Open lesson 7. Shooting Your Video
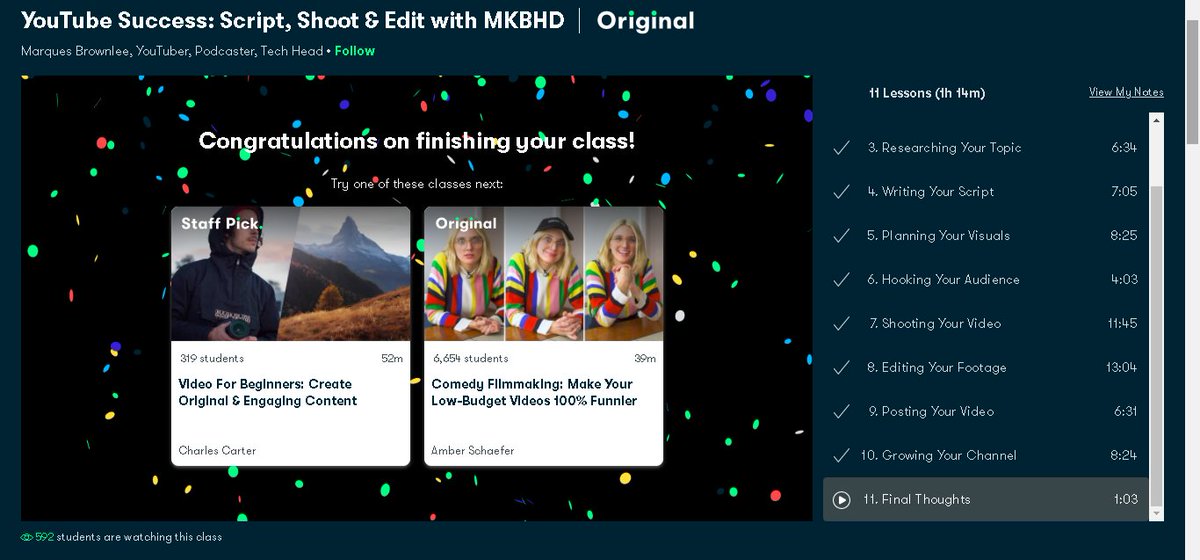The width and height of the screenshot is (1200, 560). (x=986, y=324)
